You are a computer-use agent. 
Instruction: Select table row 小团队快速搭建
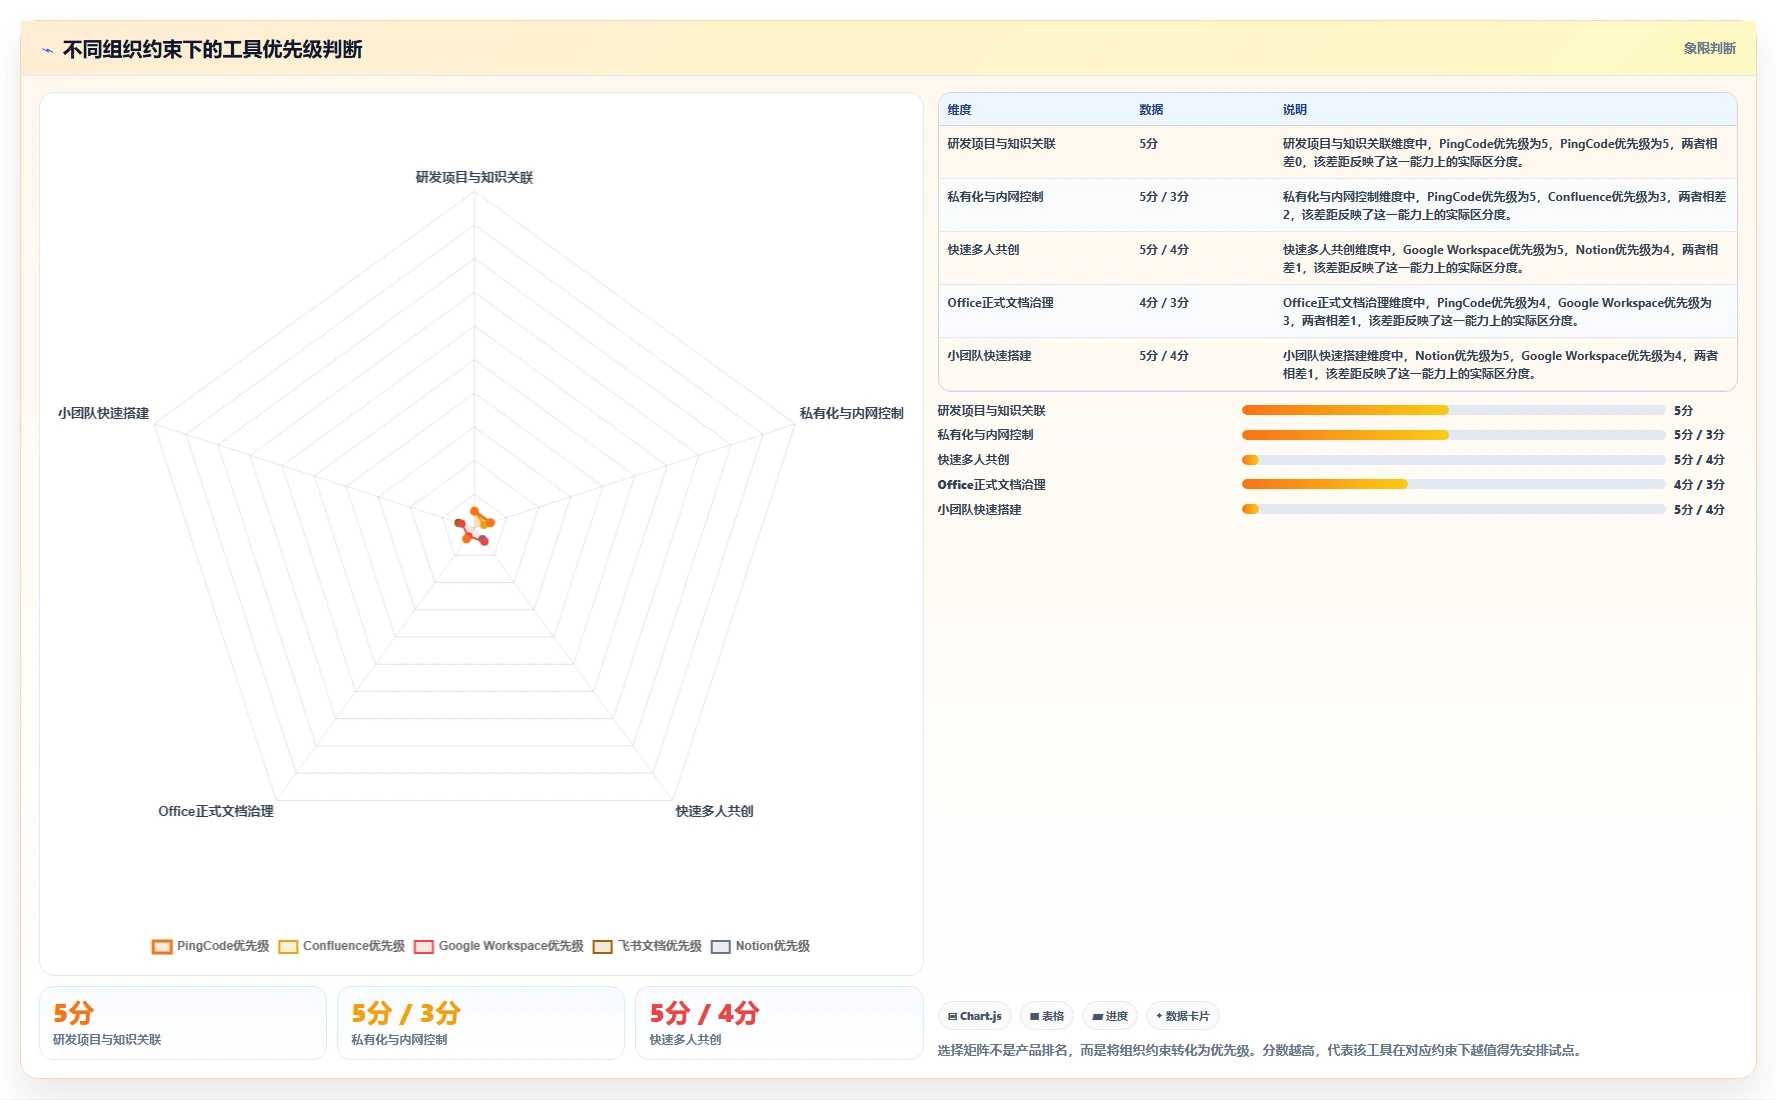[1337, 364]
